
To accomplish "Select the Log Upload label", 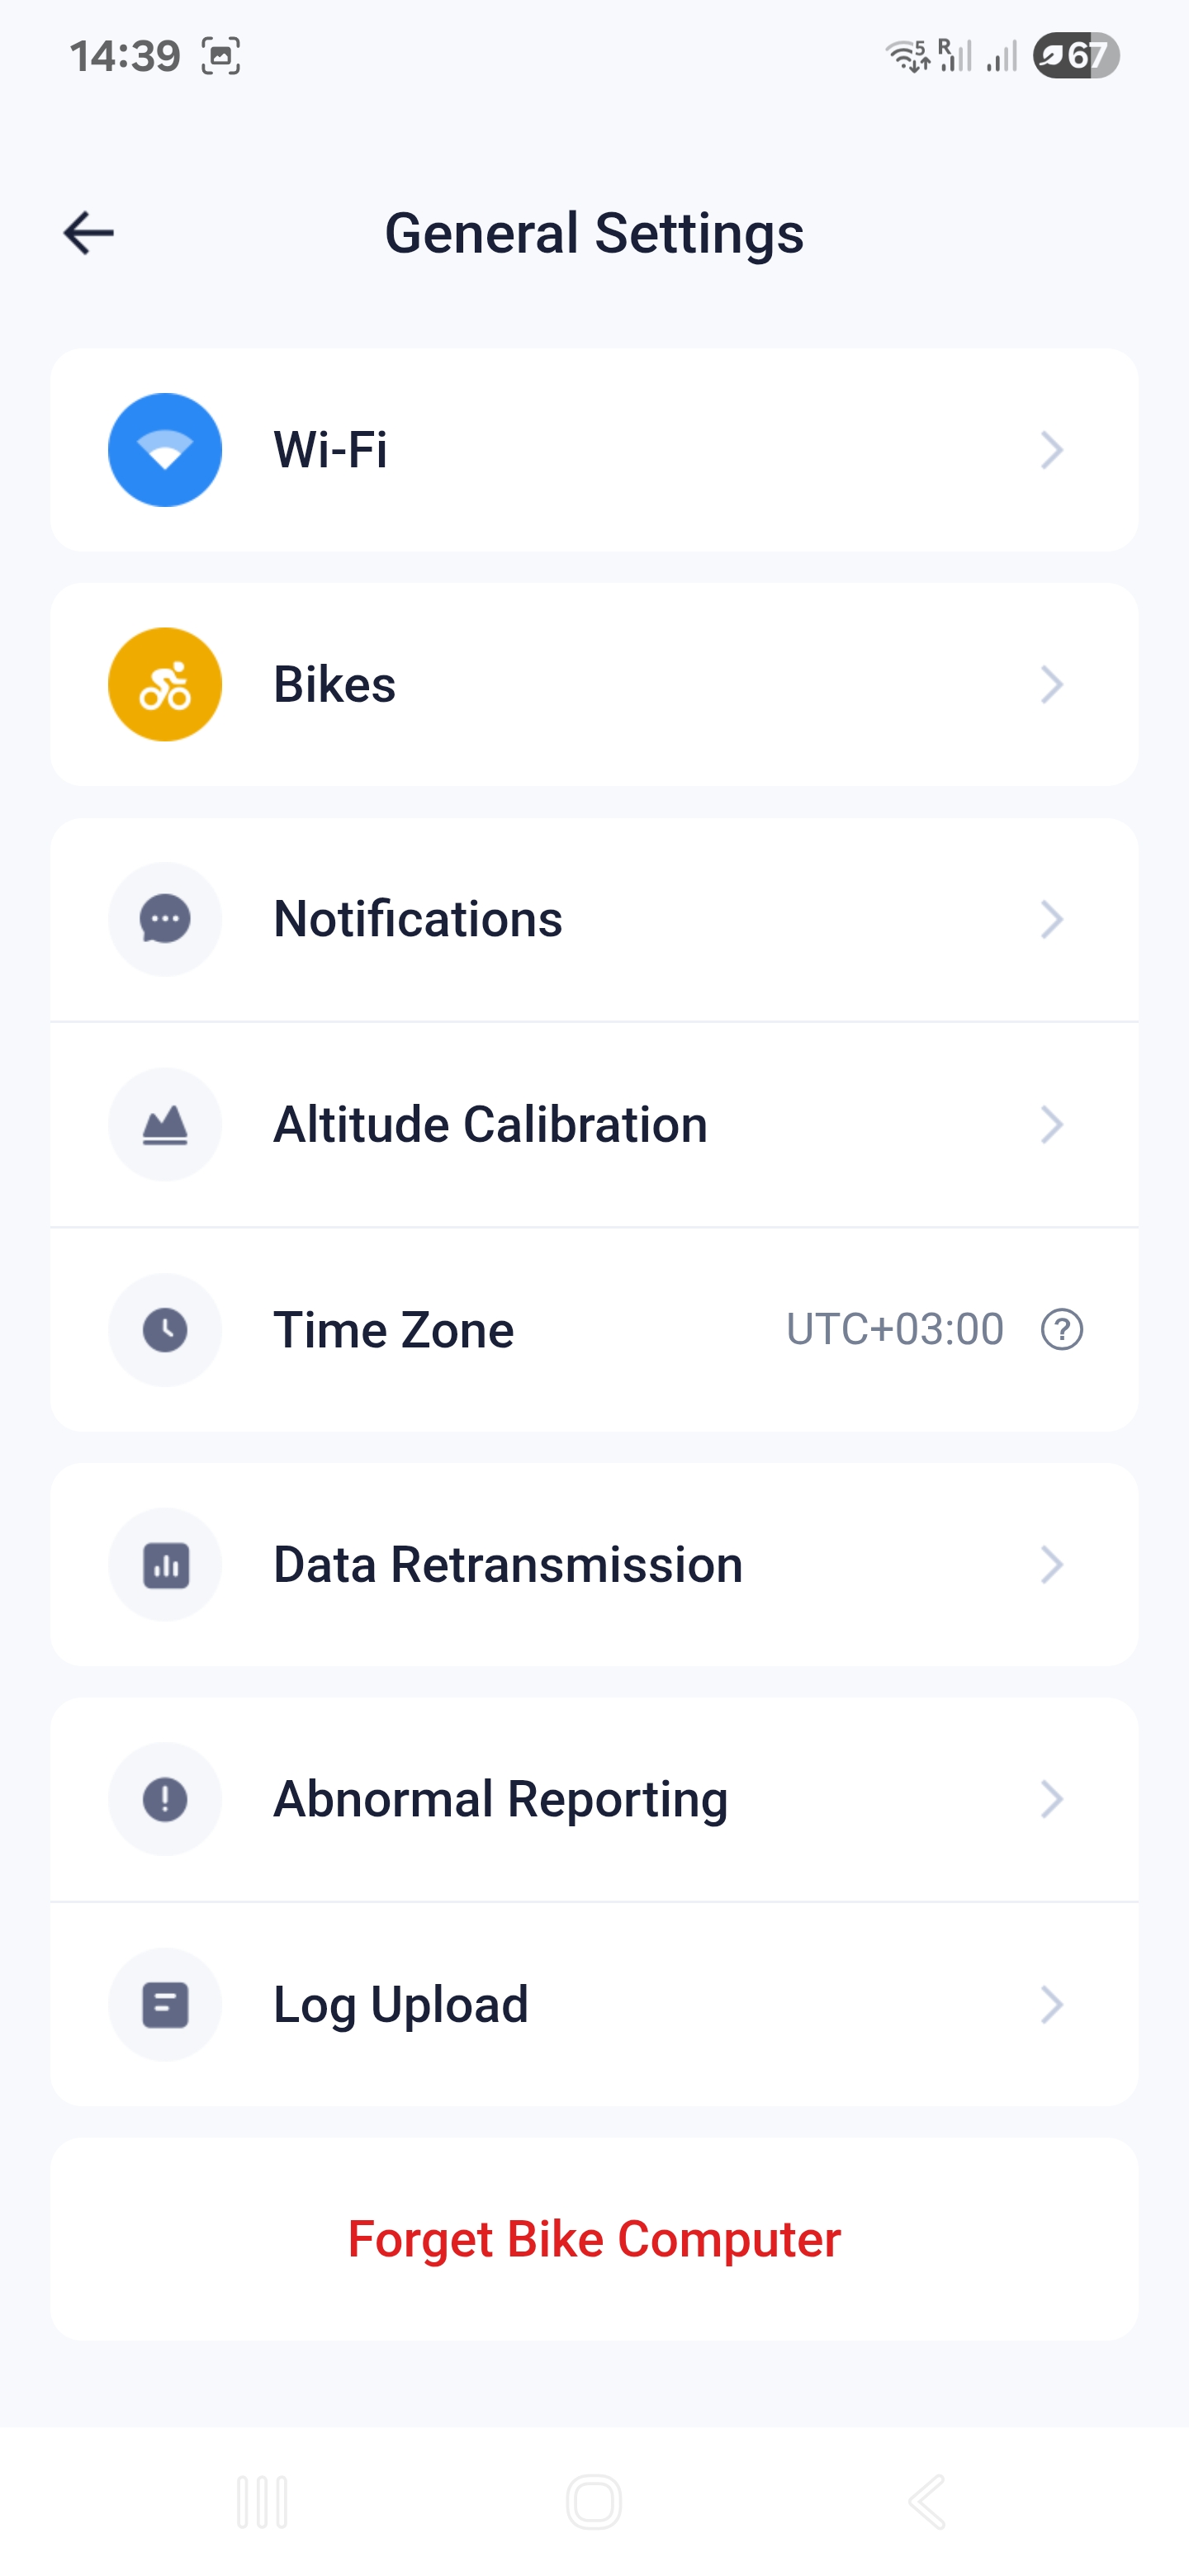I will [x=400, y=2004].
